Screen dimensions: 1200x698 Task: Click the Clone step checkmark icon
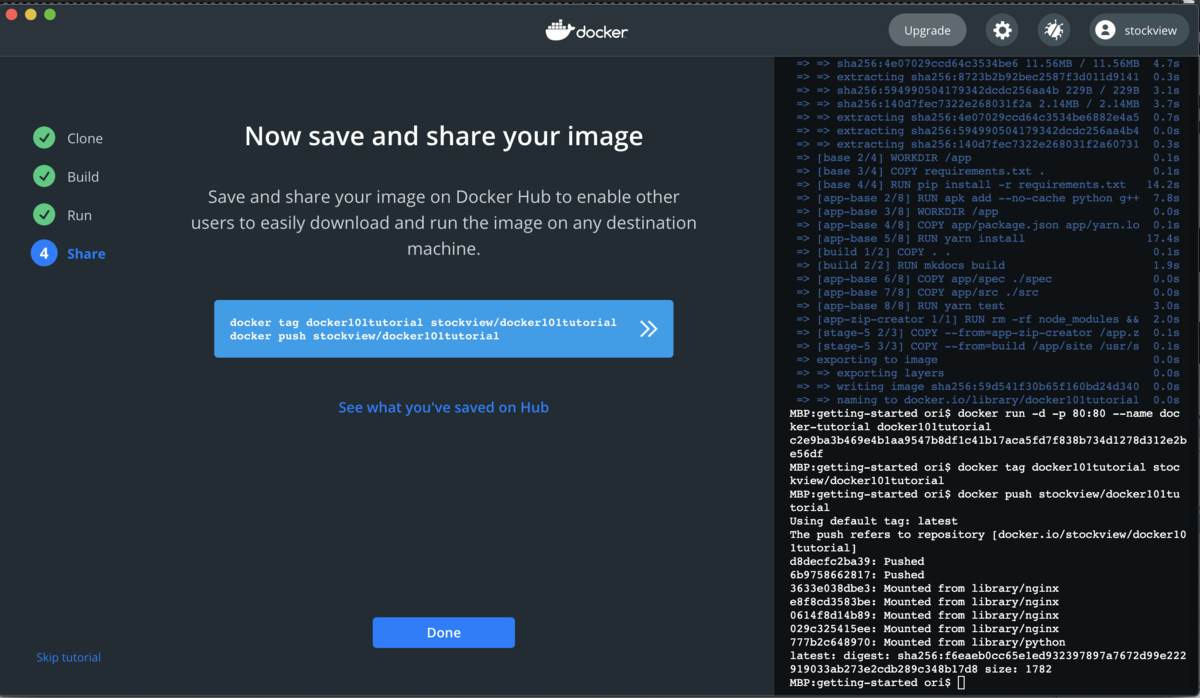tap(44, 138)
